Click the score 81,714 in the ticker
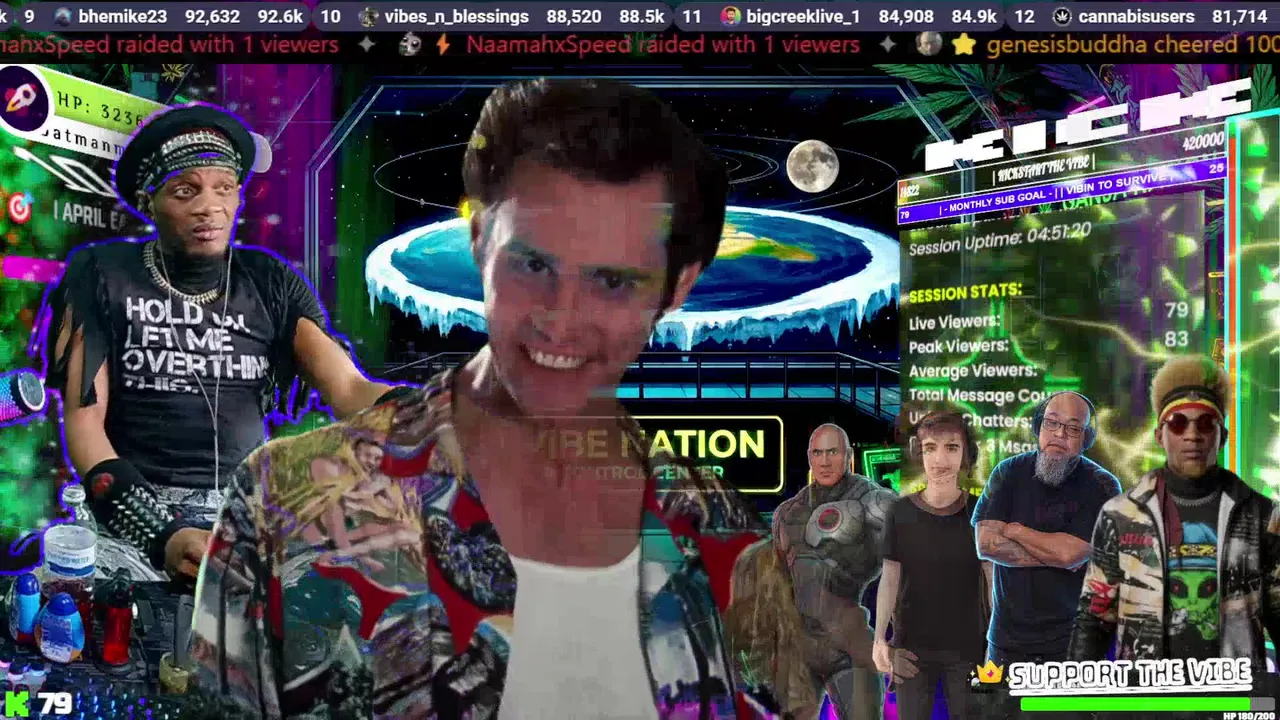Viewport: 1280px width, 720px height. (1239, 16)
